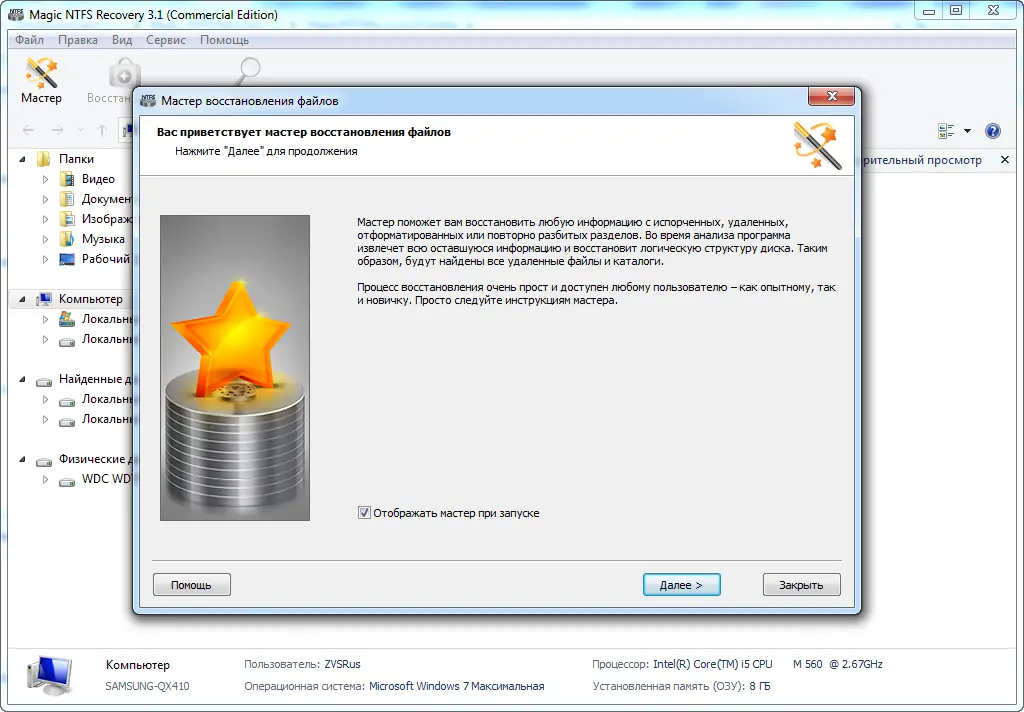Image resolution: width=1024 pixels, height=712 pixels.
Task: Select the Компьютер icon in tree
Action: 44,299
